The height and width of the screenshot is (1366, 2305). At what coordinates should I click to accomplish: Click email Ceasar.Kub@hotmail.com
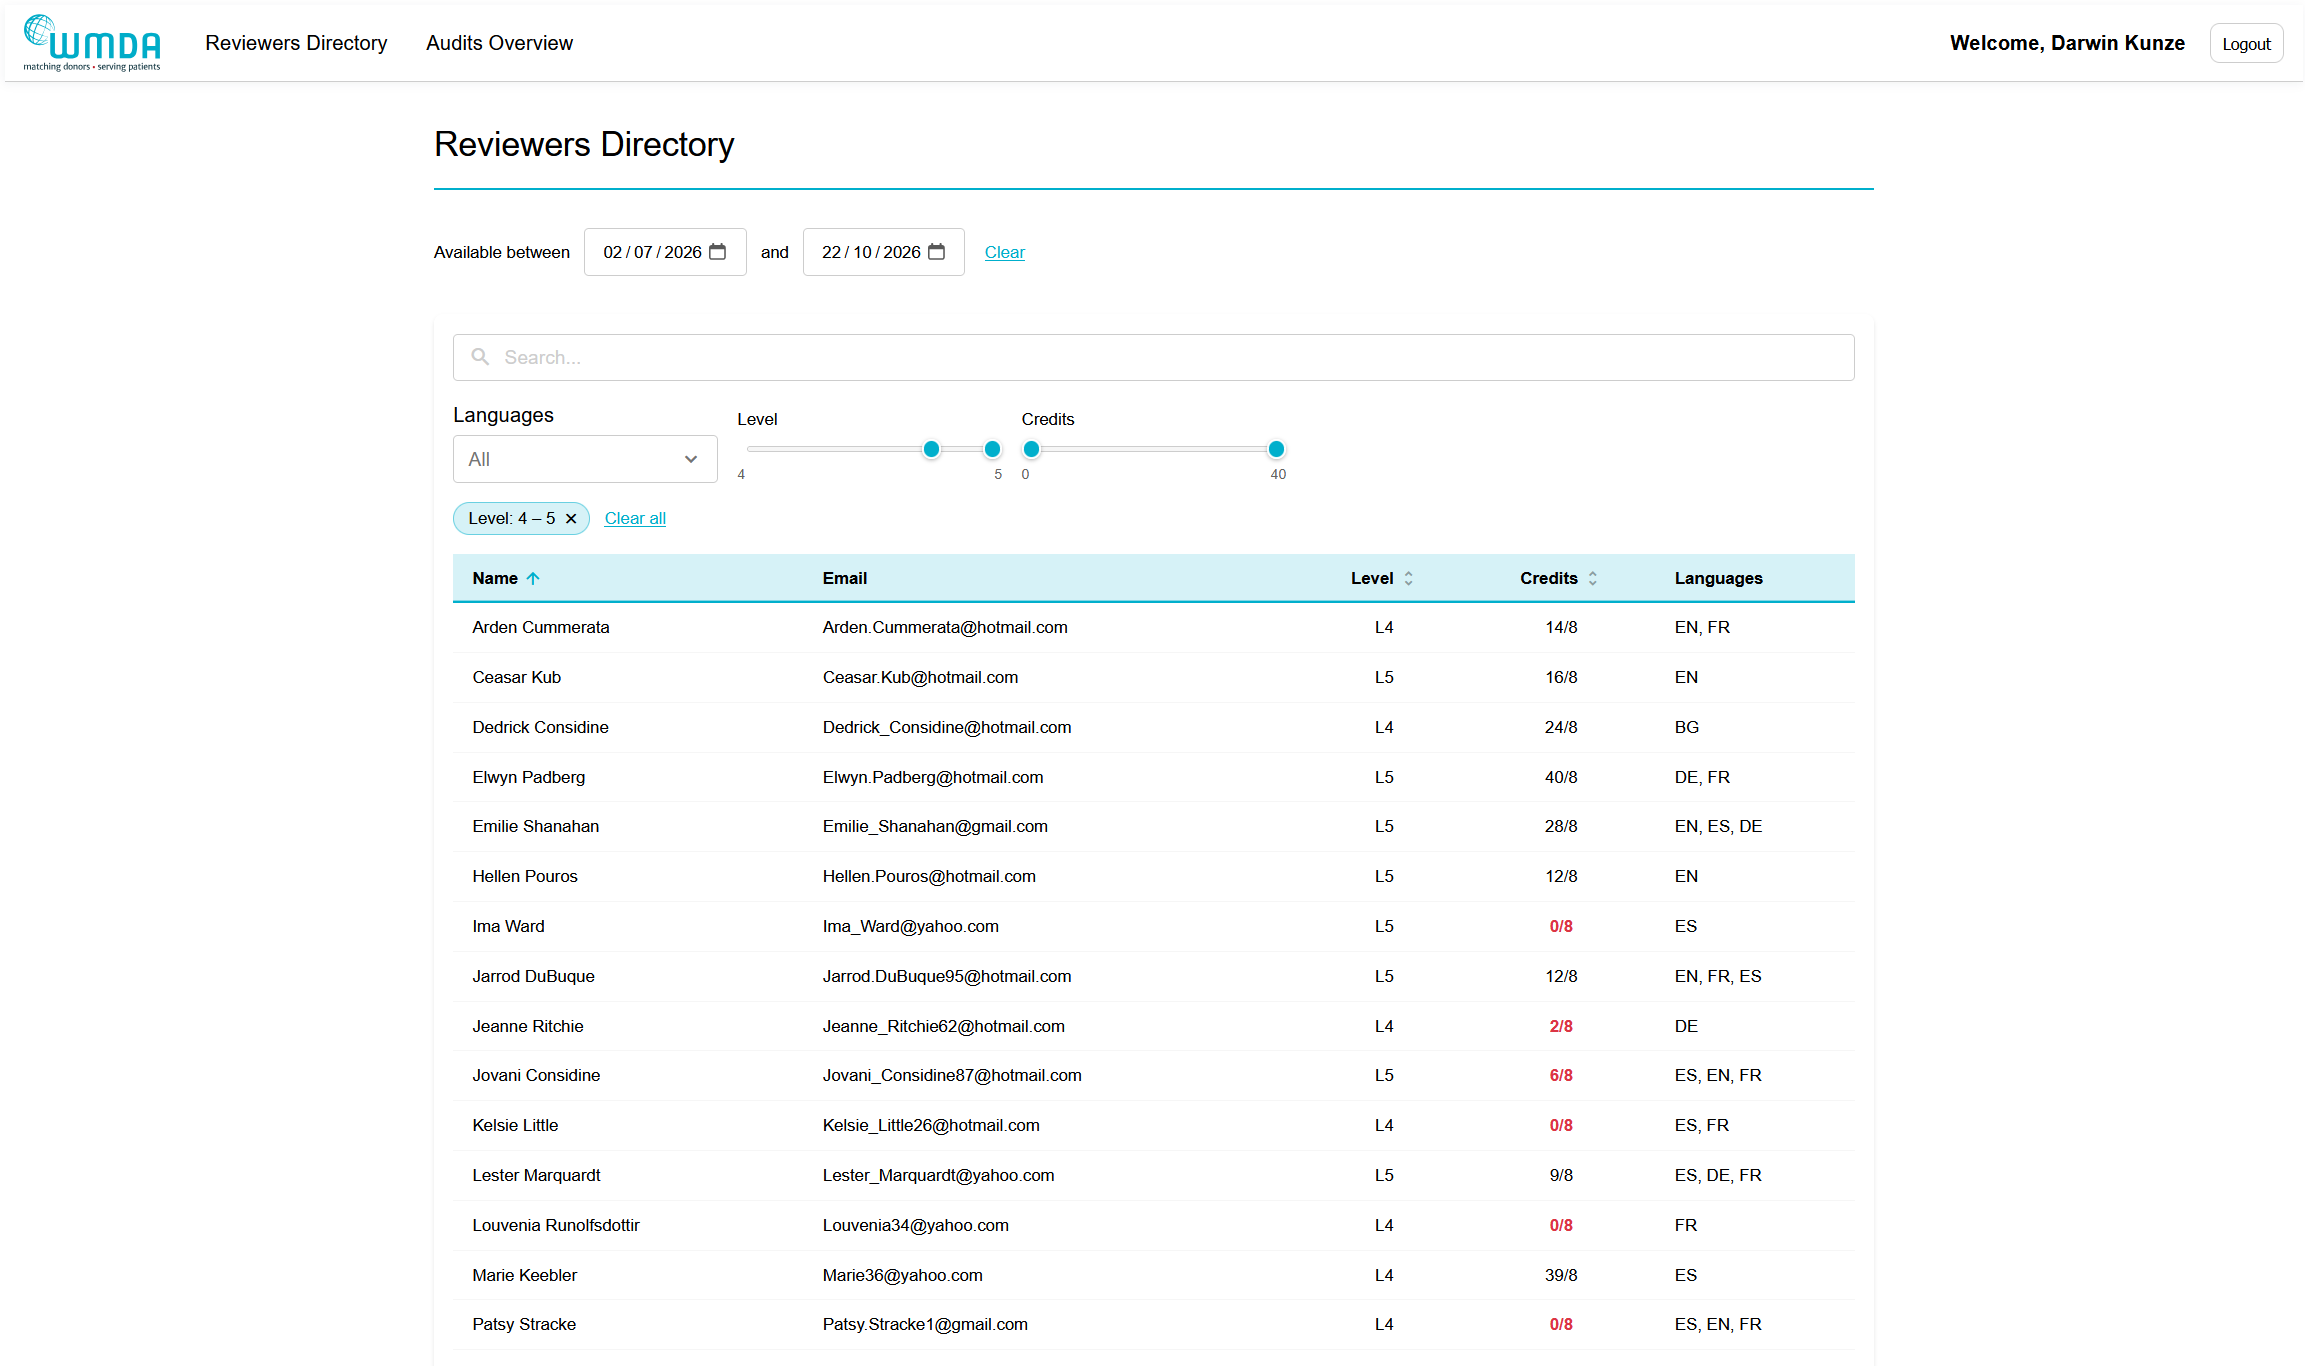(921, 677)
